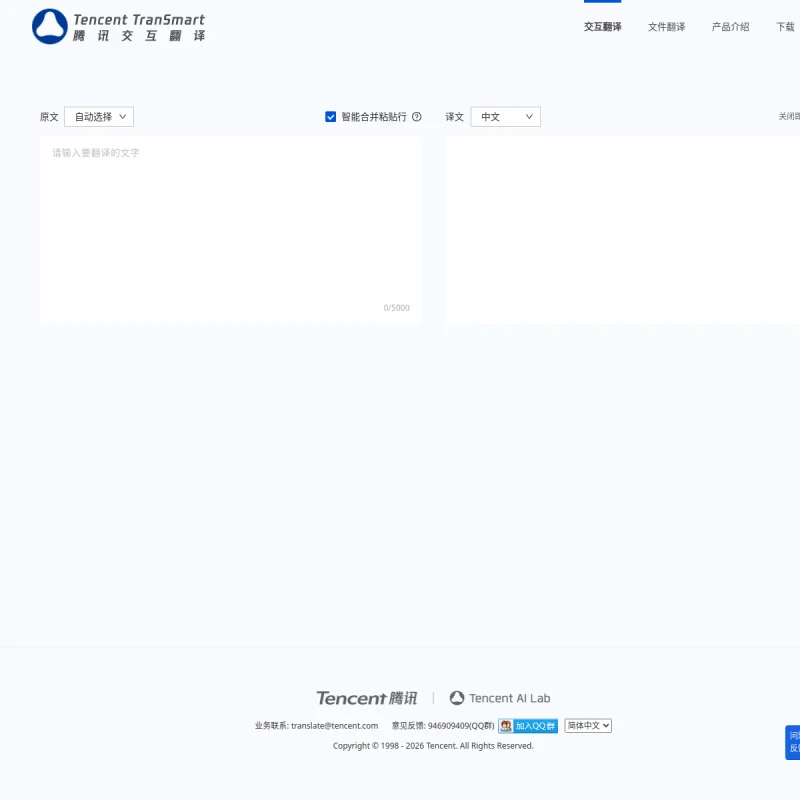Click the translation output panel
The width and height of the screenshot is (800, 800).
623,230
